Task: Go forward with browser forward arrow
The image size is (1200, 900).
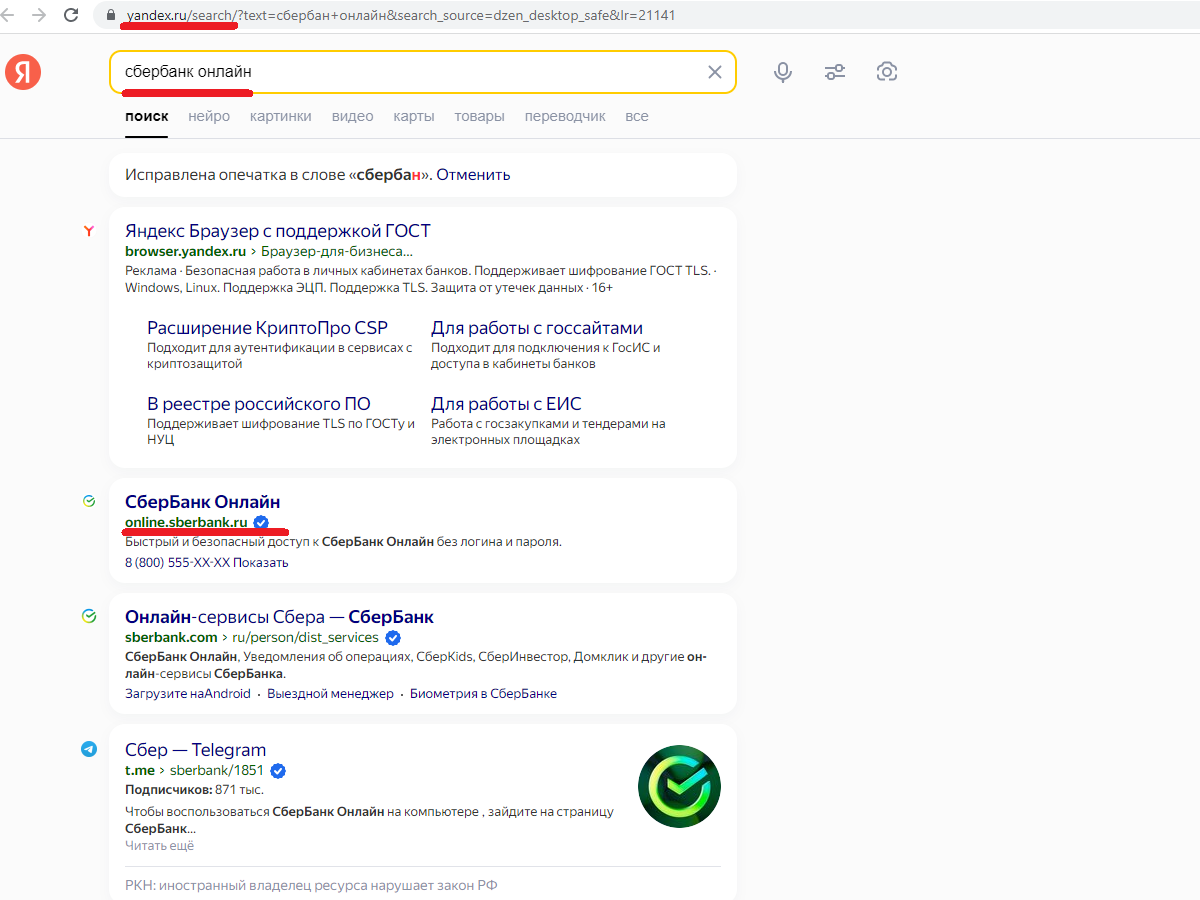Action: pyautogui.click(x=38, y=15)
